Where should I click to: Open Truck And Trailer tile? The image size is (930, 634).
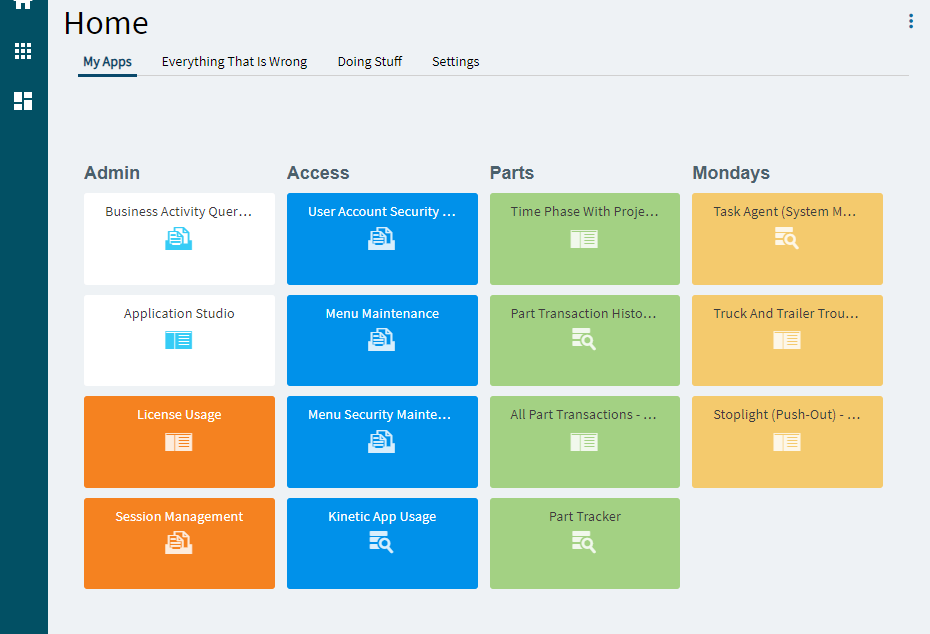(787, 340)
